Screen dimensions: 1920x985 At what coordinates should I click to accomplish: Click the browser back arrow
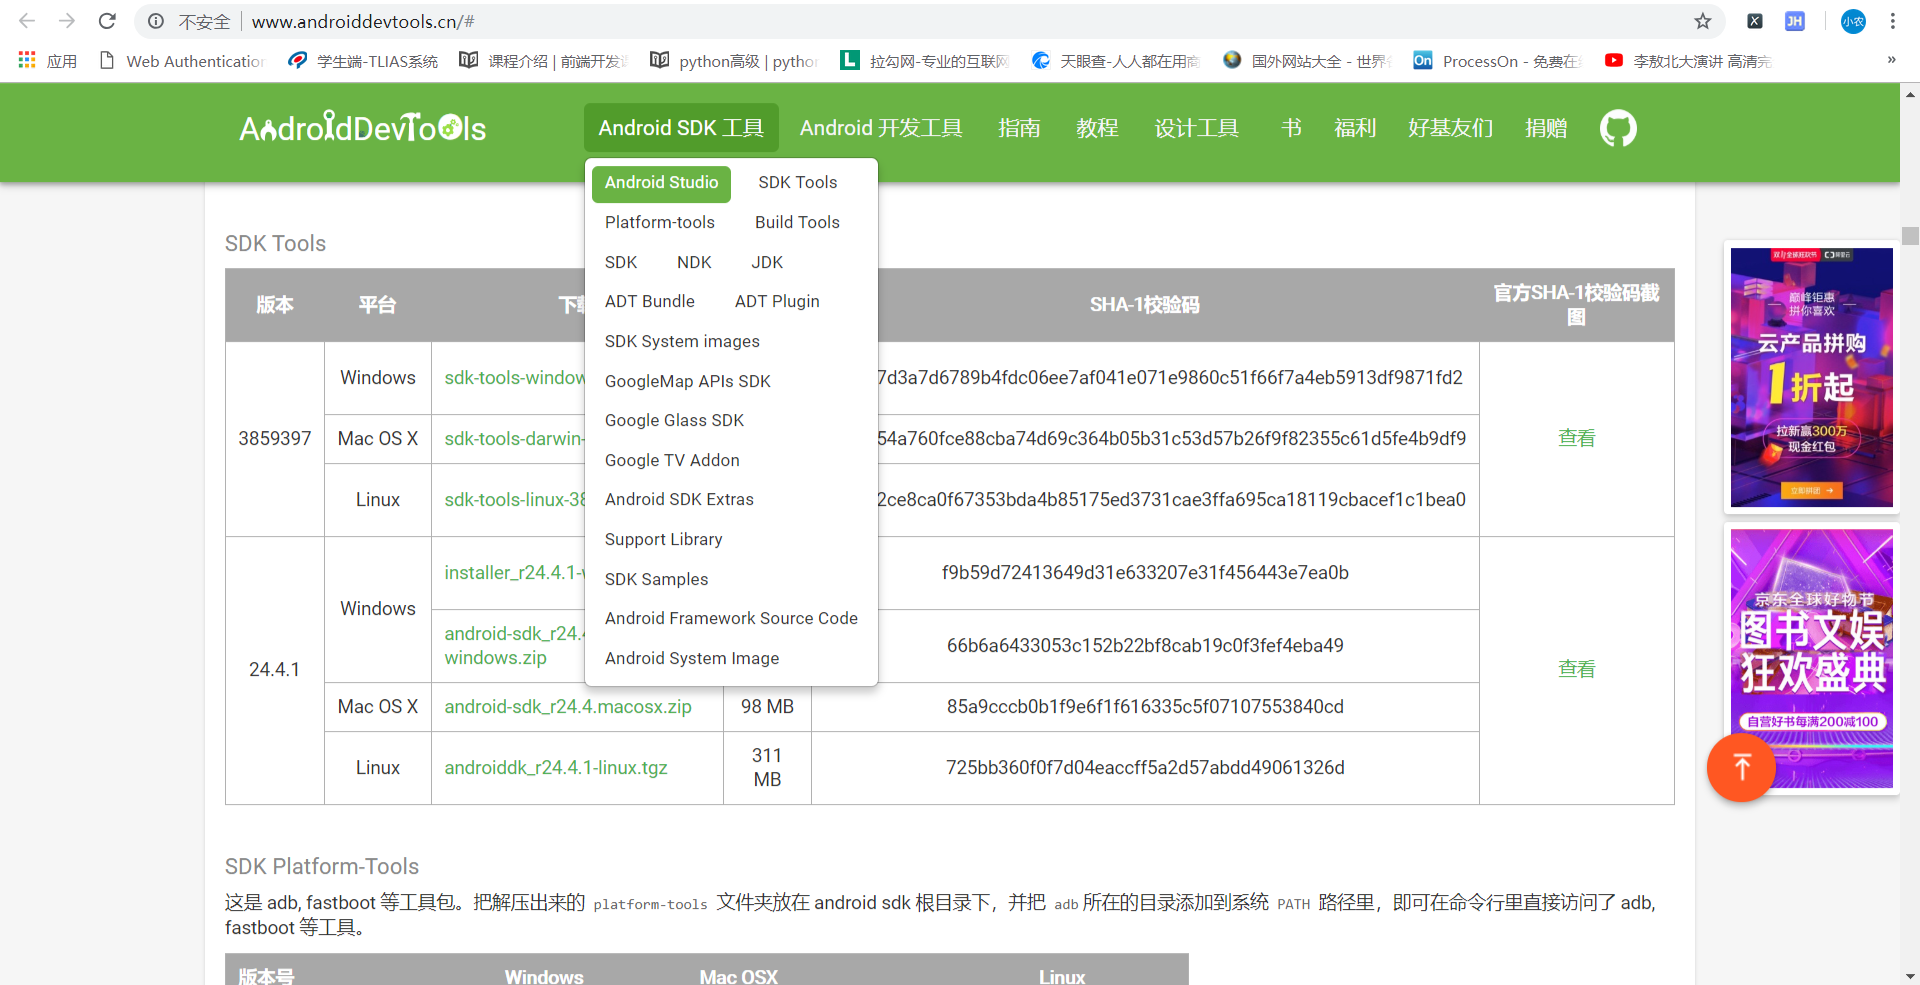(27, 21)
